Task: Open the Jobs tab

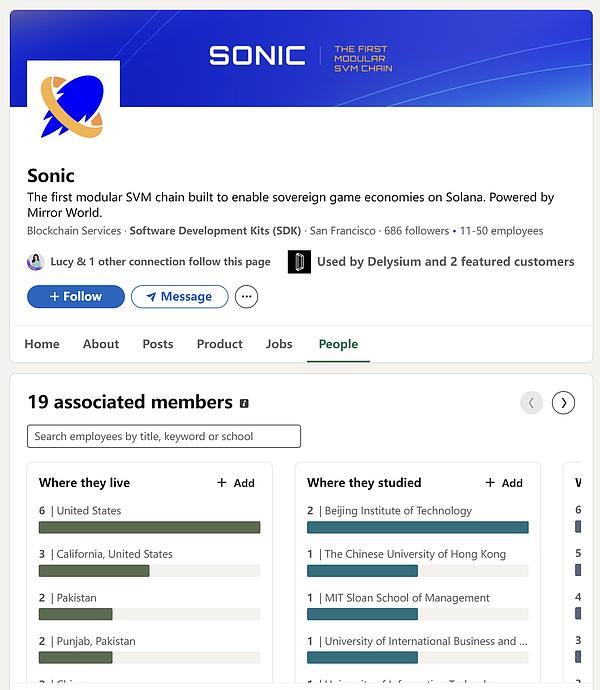Action: click(279, 344)
